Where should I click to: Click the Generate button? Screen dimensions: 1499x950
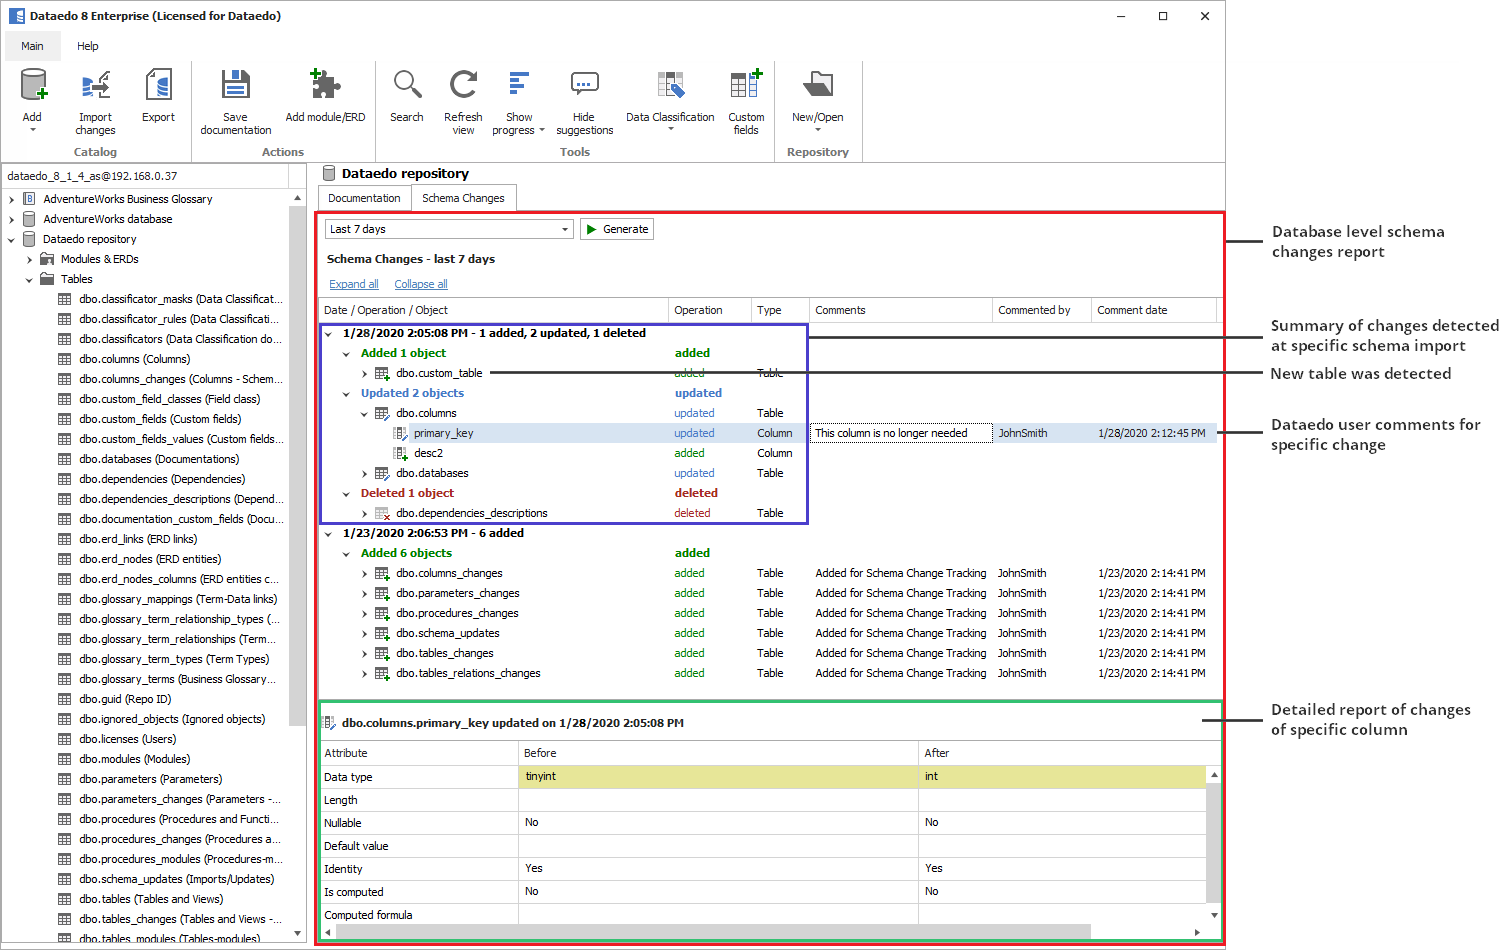tap(617, 229)
